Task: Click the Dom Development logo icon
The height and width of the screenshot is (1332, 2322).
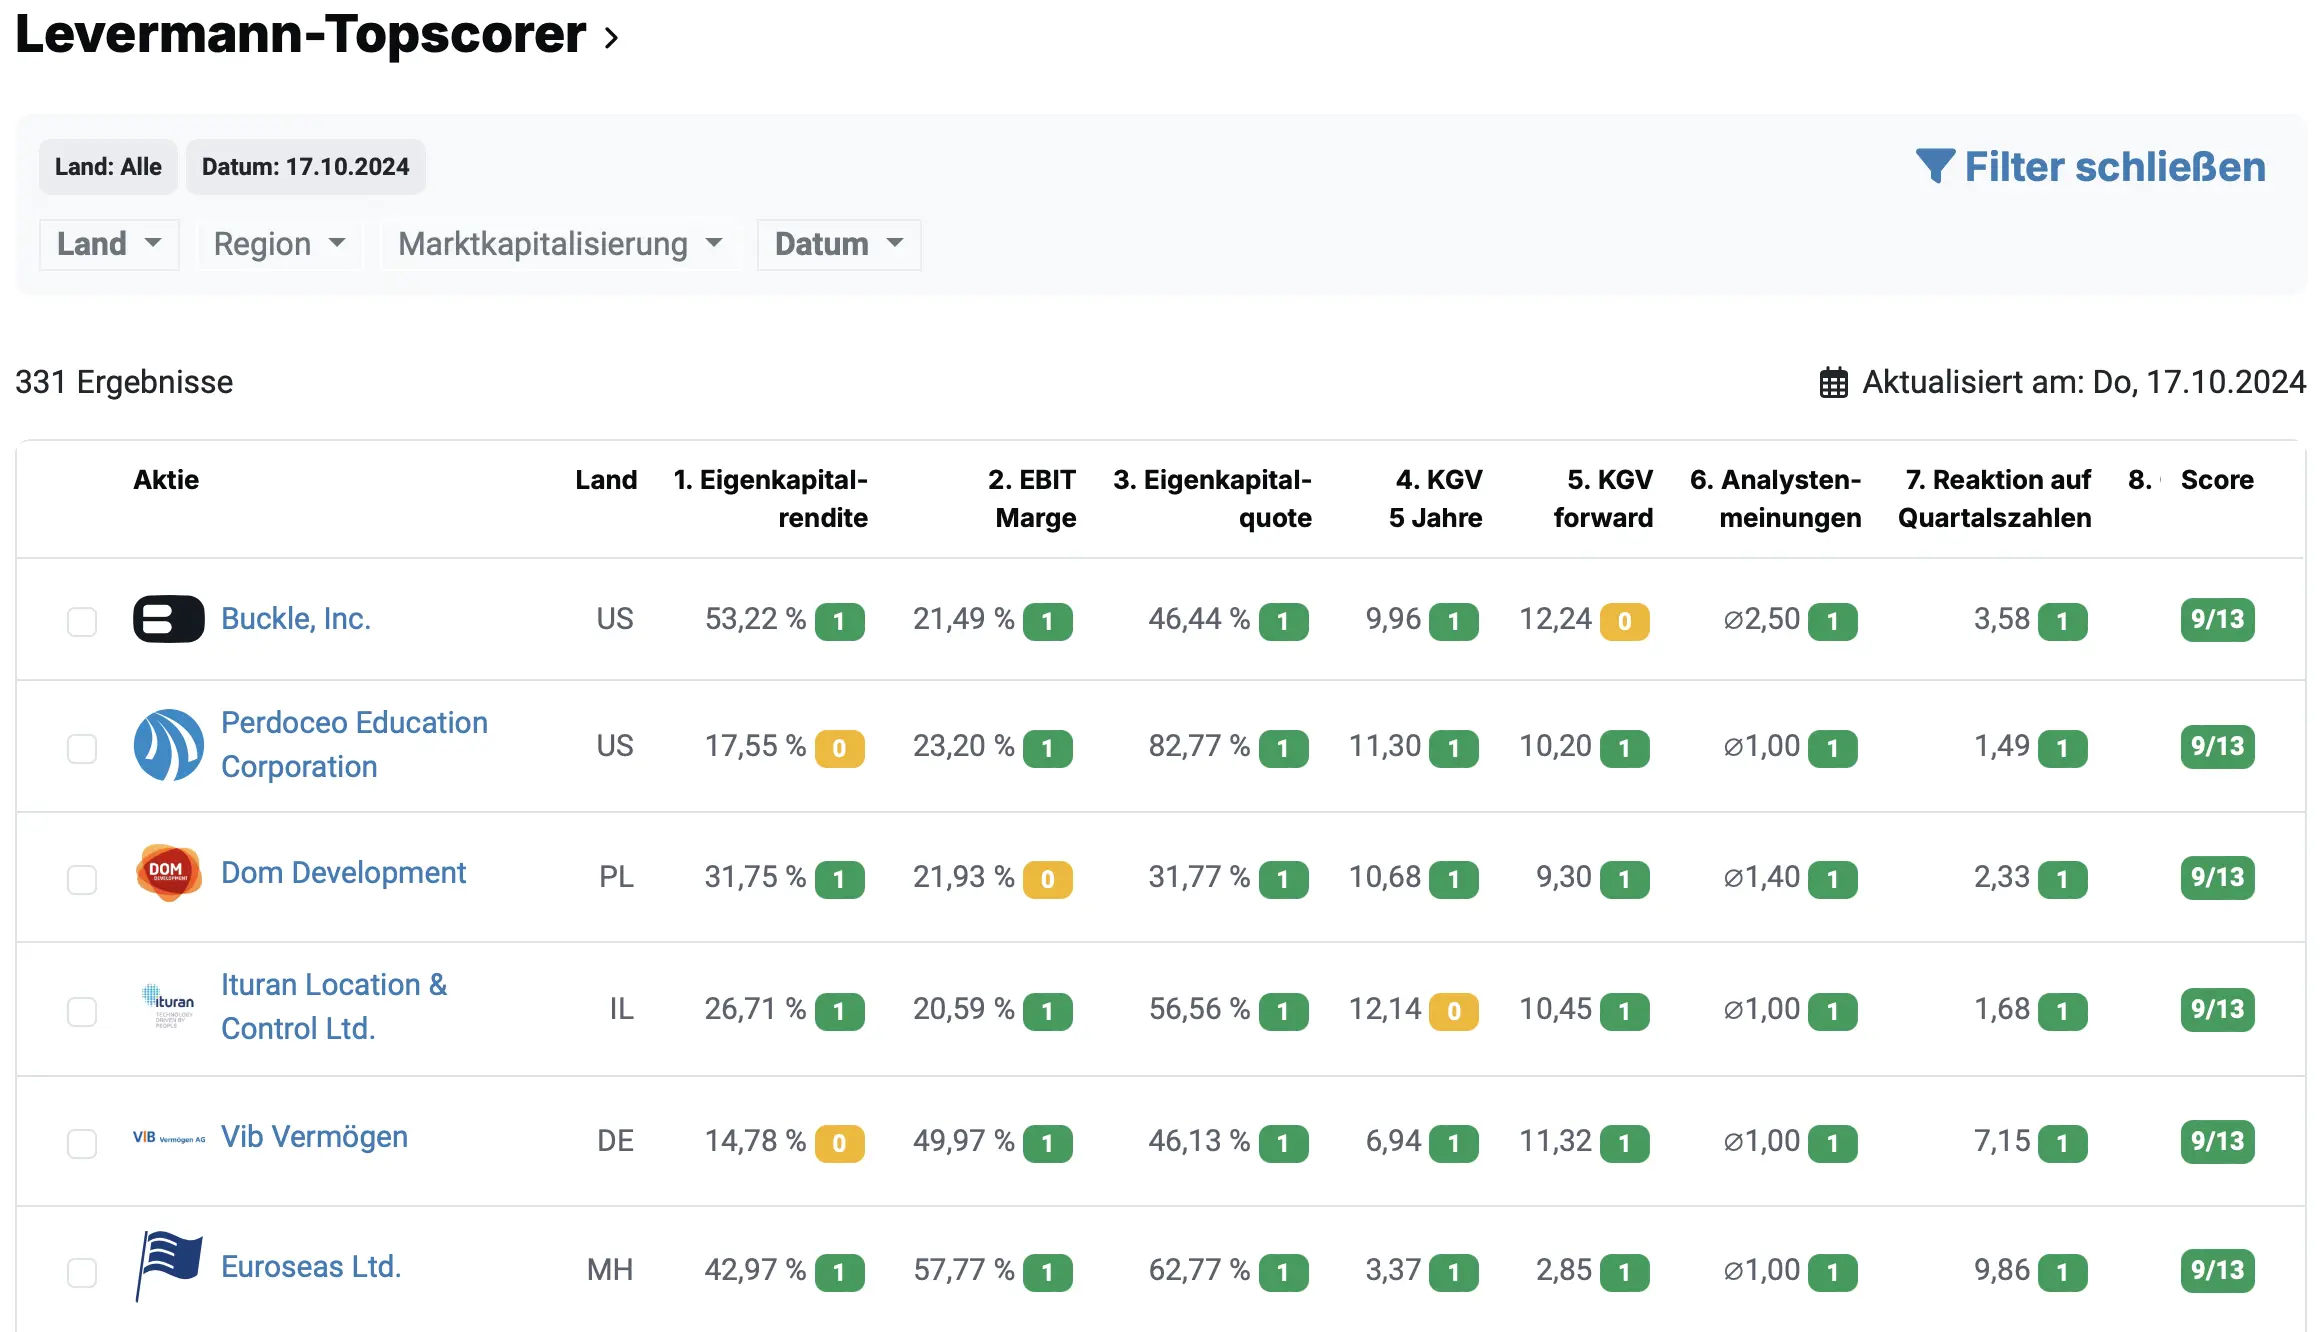Action: point(168,873)
